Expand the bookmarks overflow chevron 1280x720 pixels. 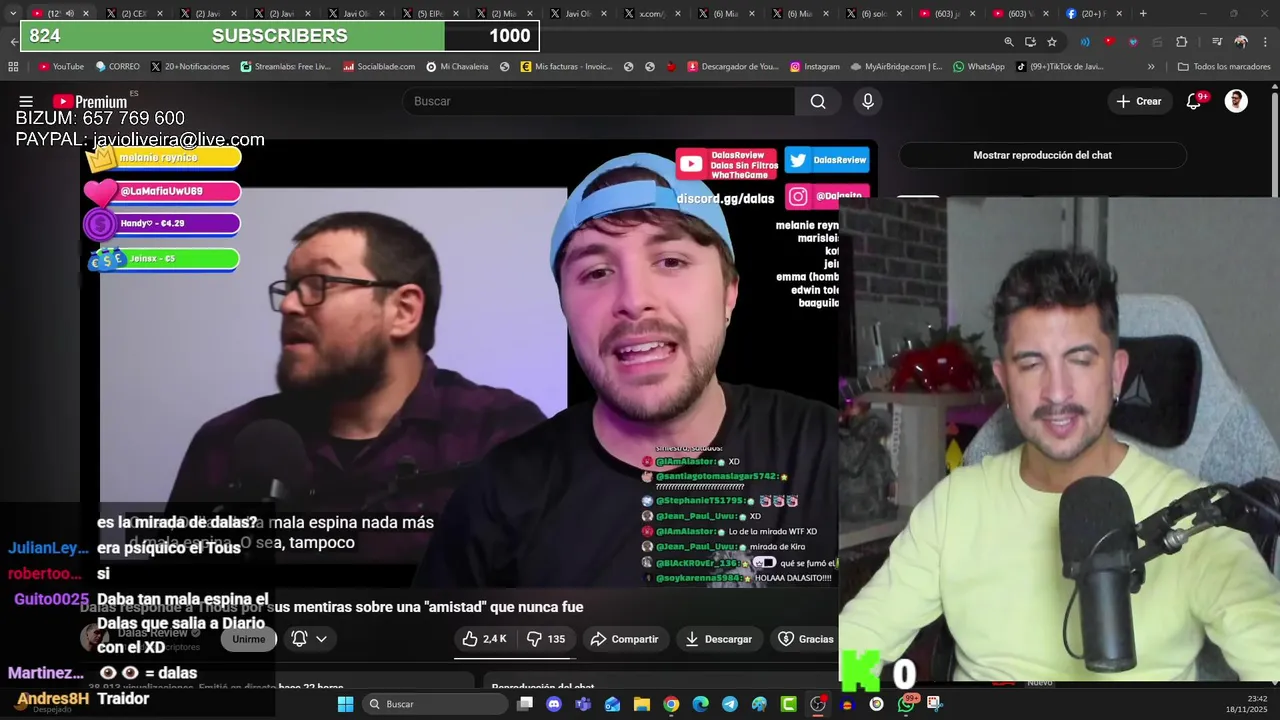(1151, 67)
